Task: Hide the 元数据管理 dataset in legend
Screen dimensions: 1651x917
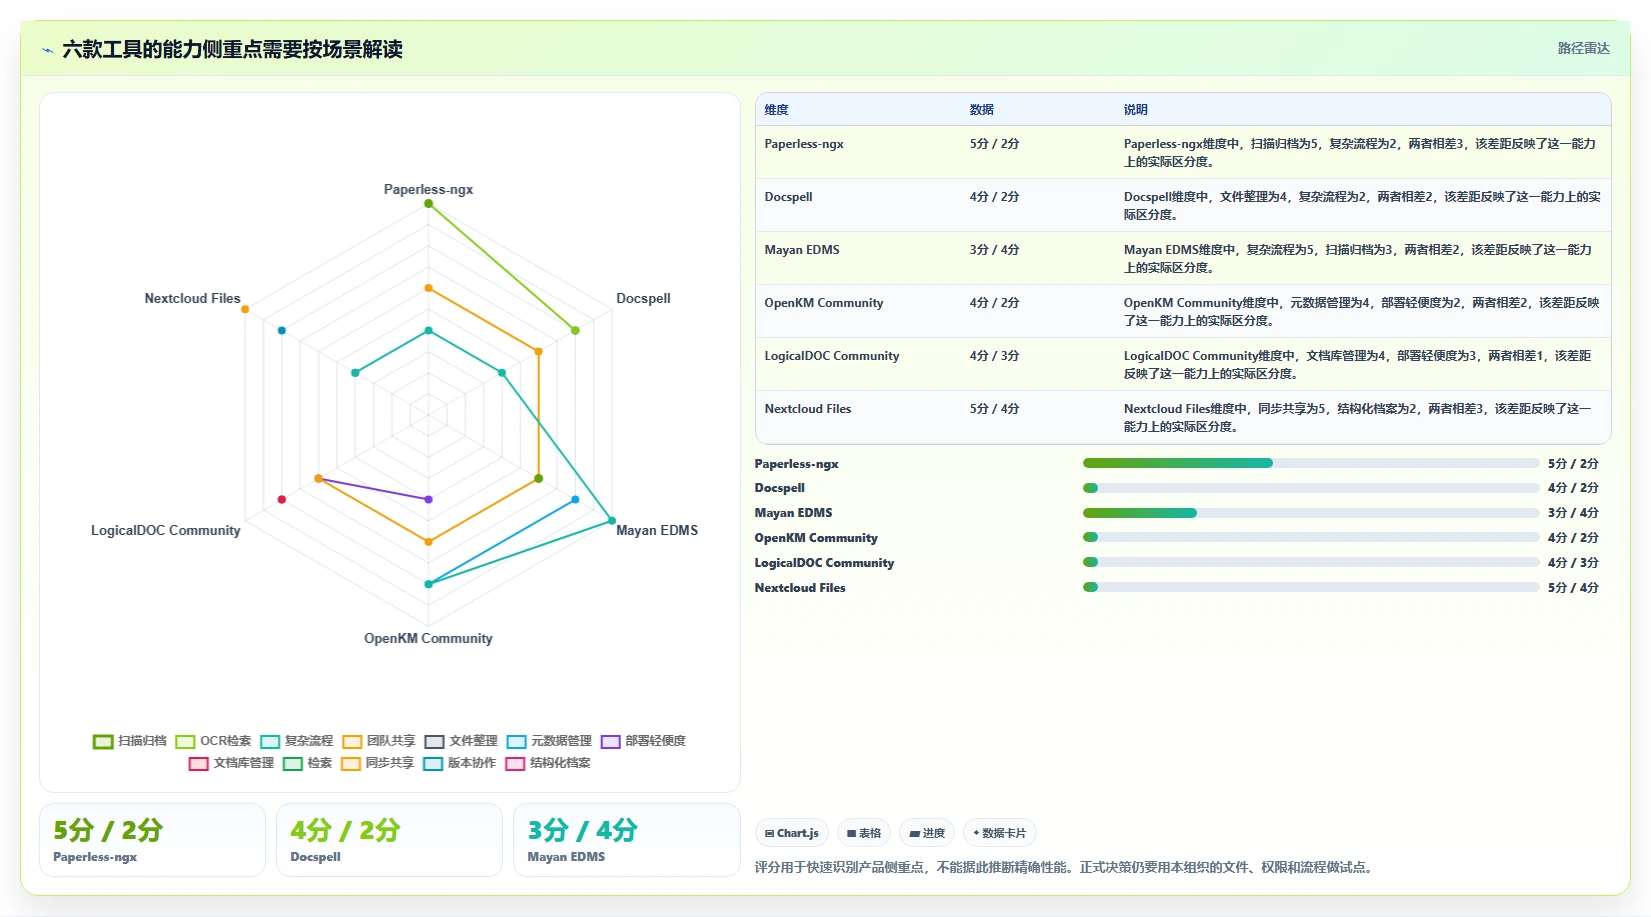Action: coord(549,741)
